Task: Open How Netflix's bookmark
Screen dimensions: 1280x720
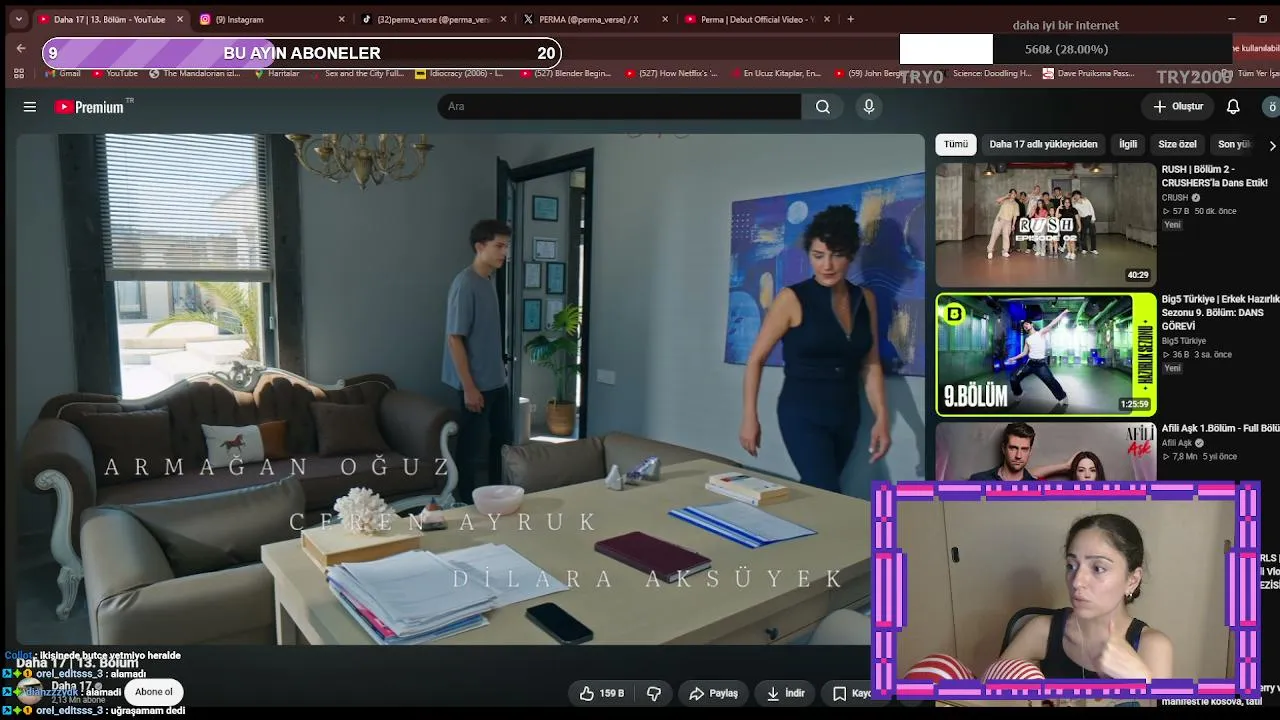Action: [x=671, y=73]
